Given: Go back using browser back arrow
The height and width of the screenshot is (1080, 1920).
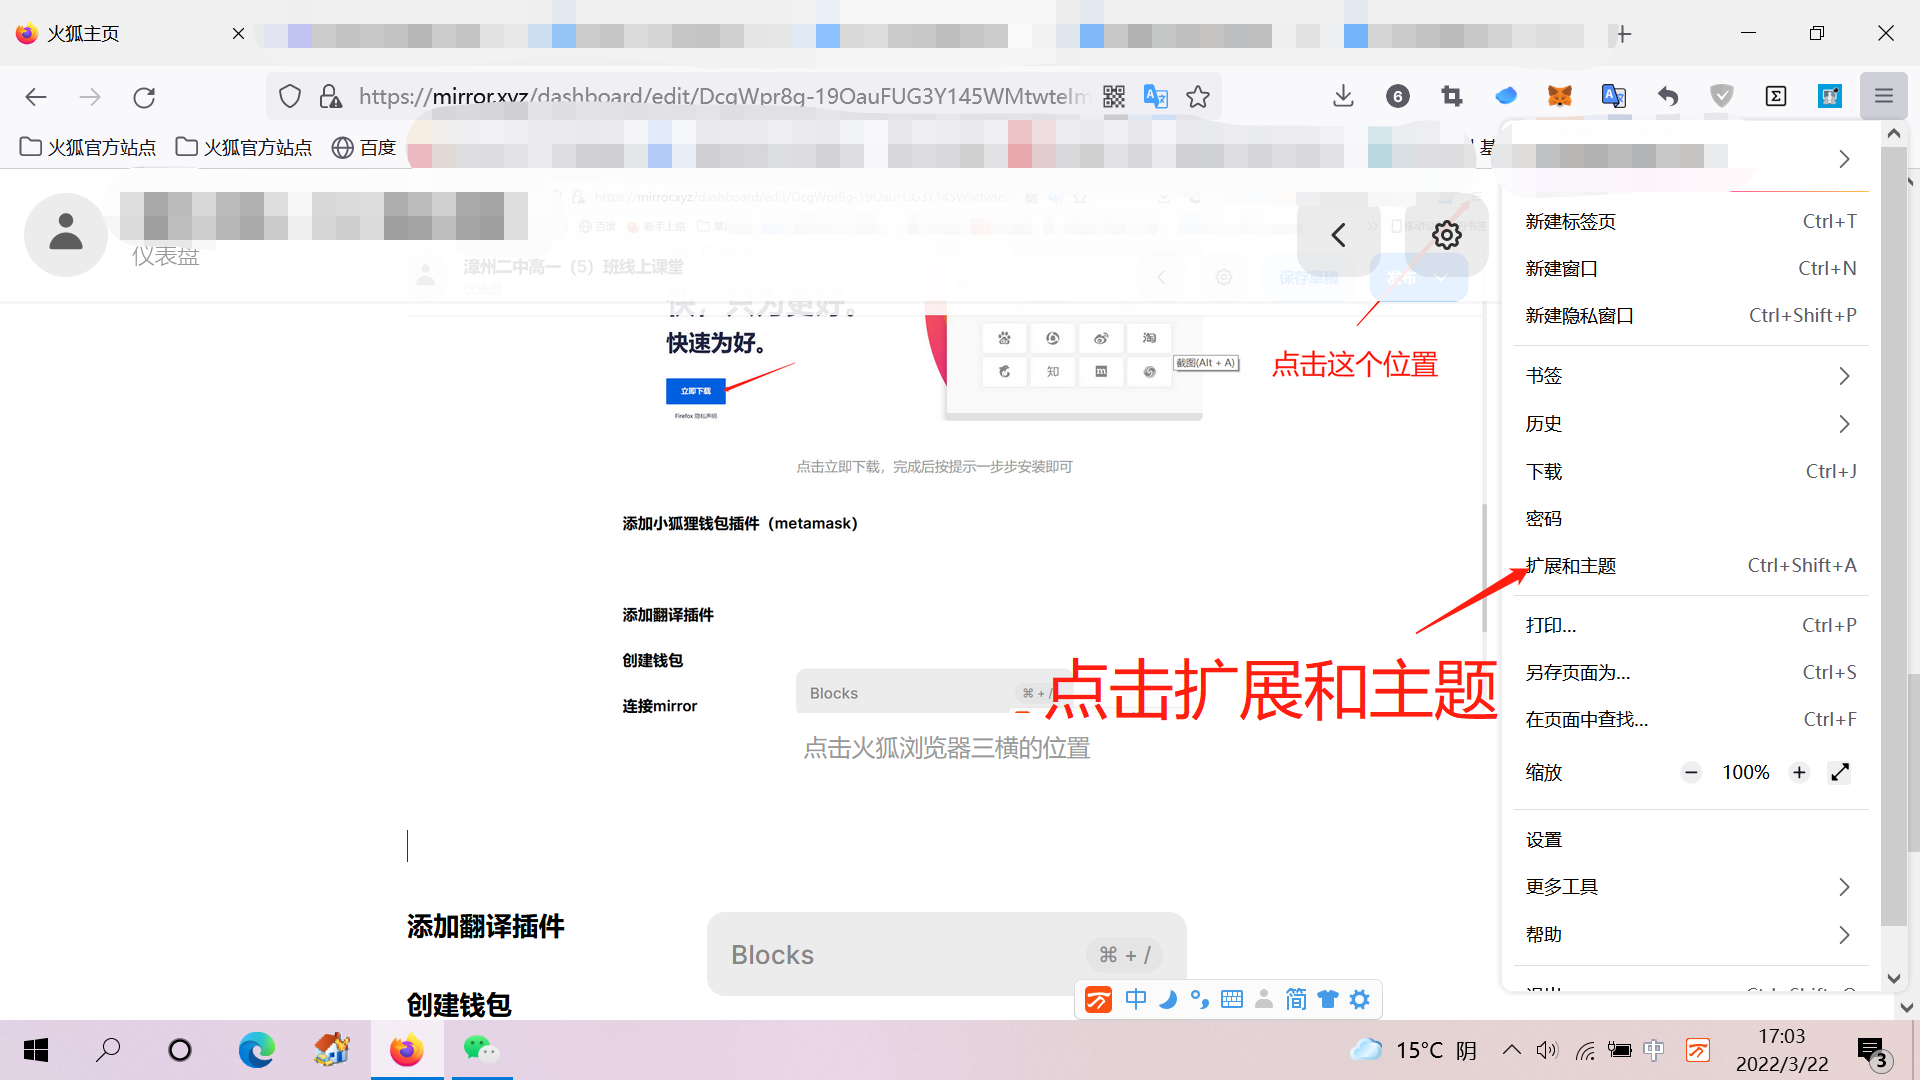Looking at the screenshot, I should click(x=36, y=97).
